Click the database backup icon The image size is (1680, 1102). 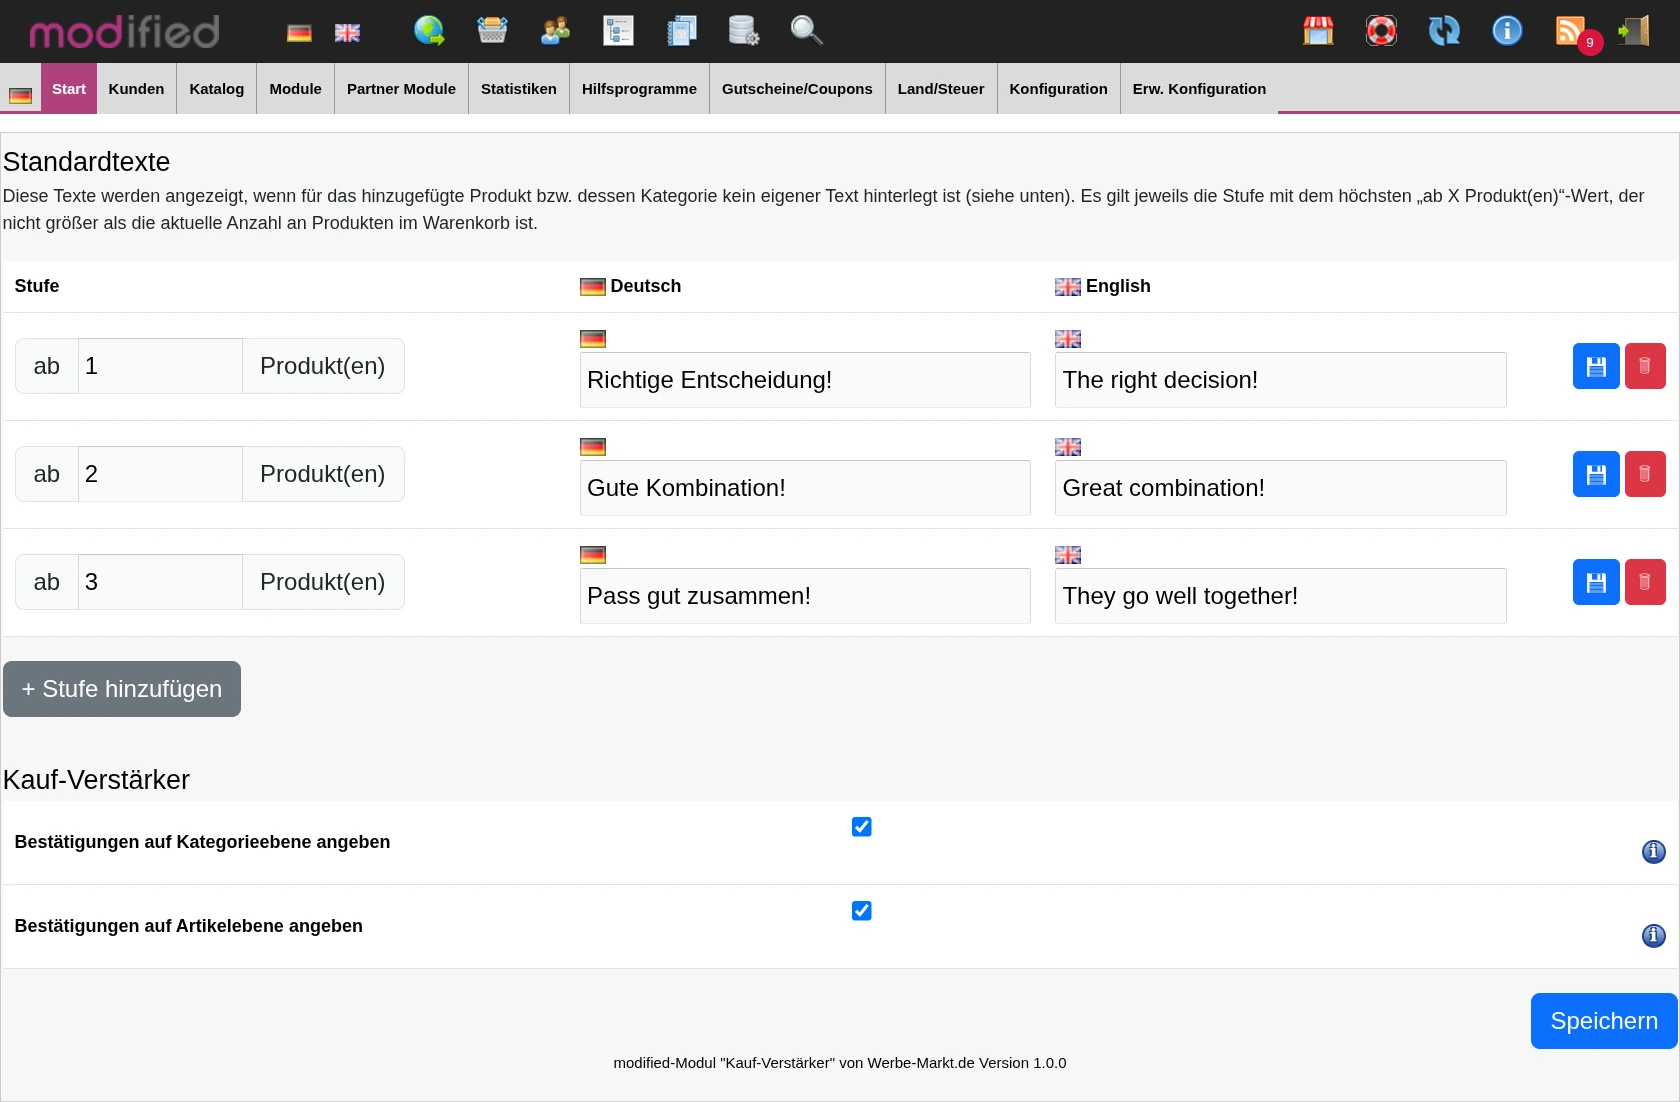[744, 31]
